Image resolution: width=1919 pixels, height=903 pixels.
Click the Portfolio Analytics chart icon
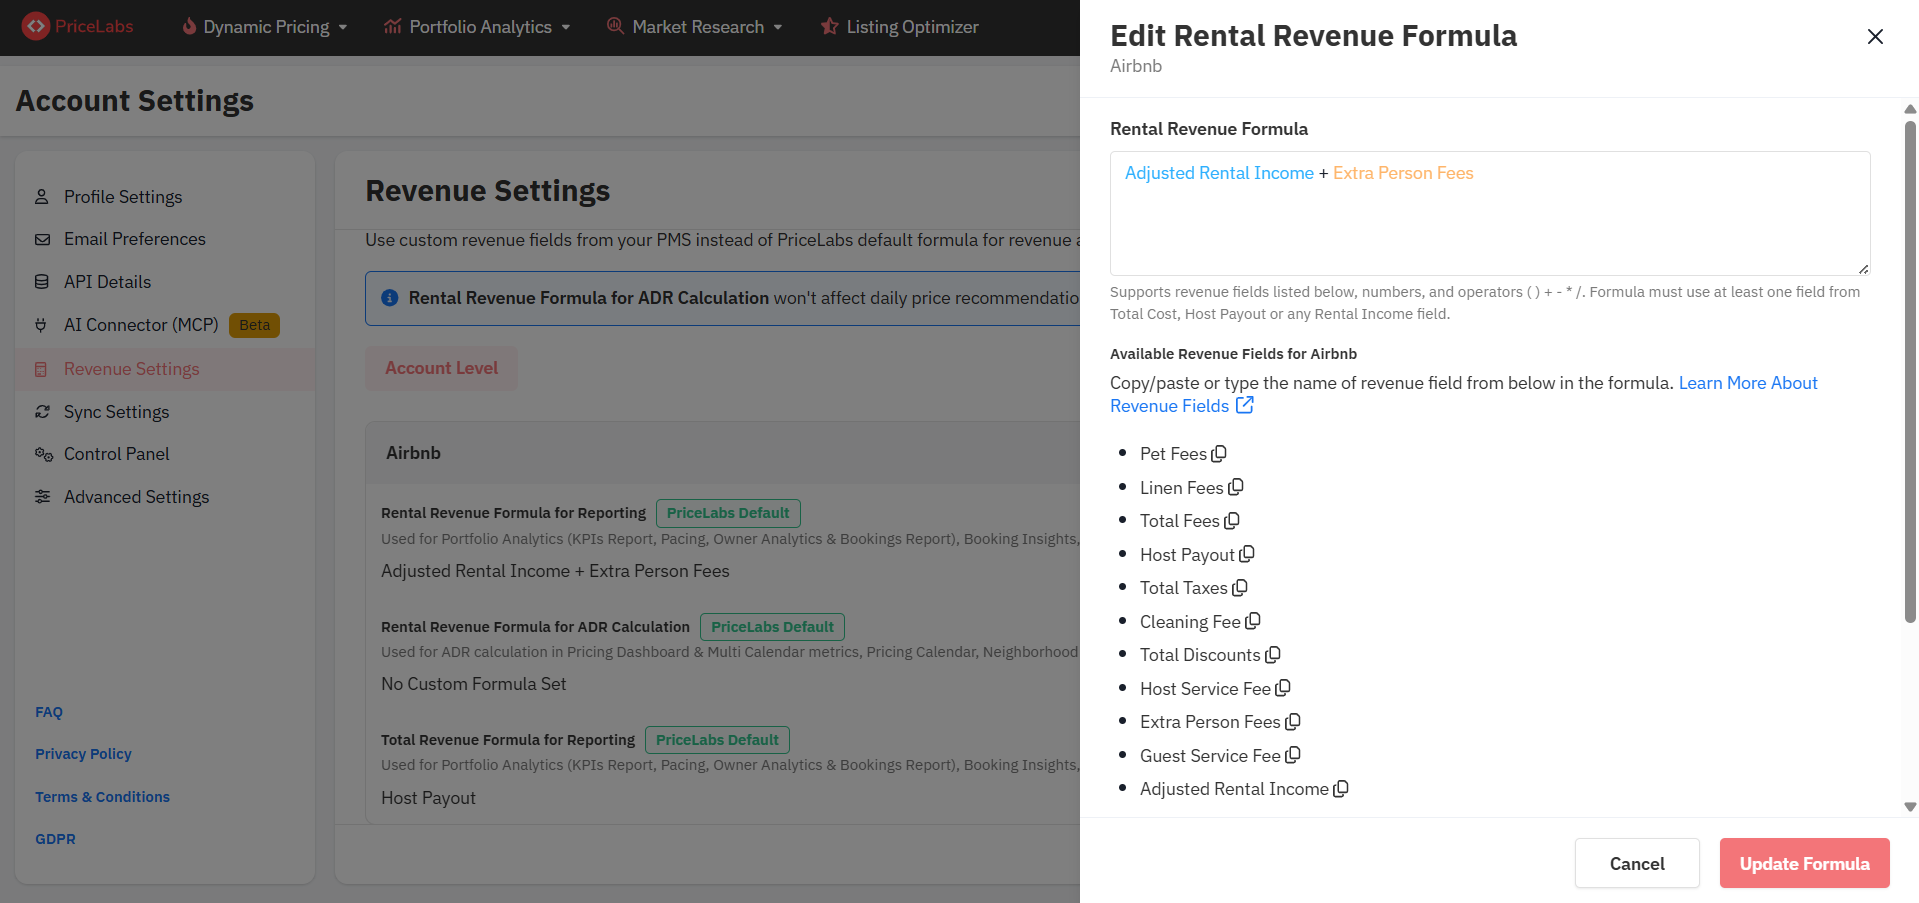[392, 26]
